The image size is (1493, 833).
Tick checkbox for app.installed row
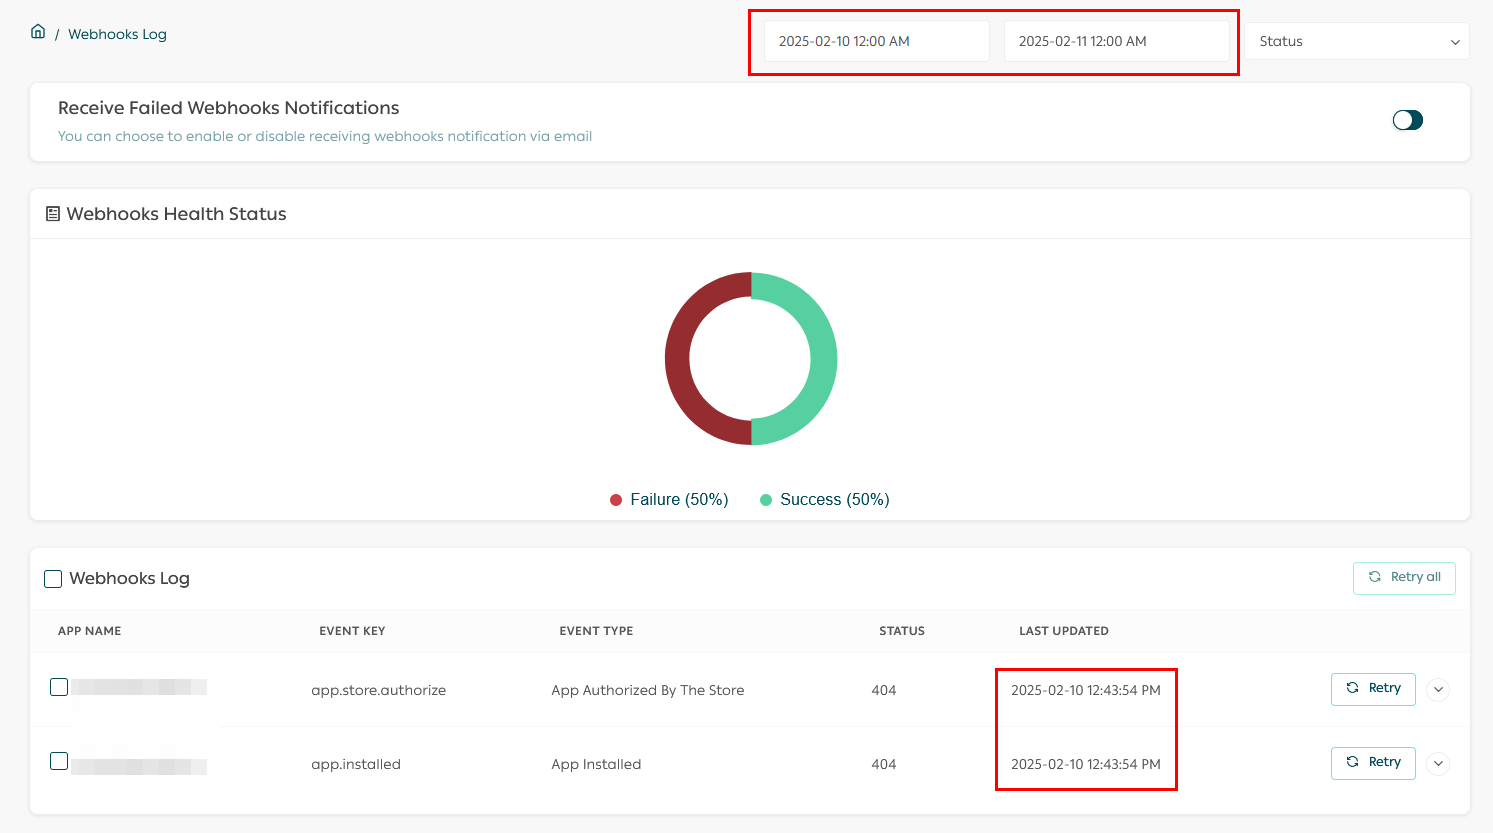[59, 761]
